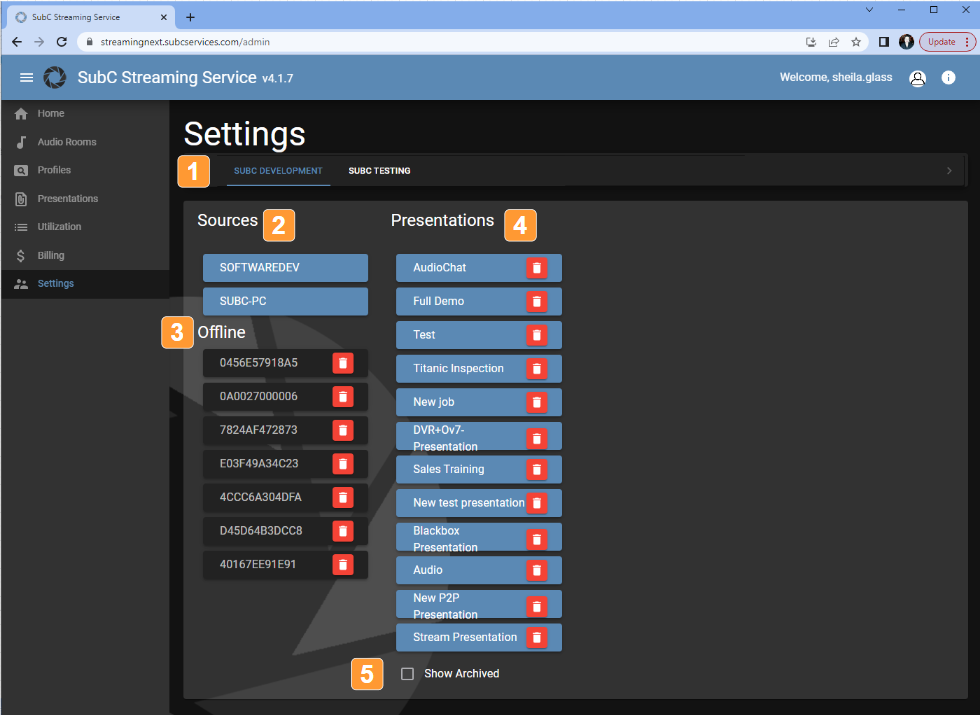This screenshot has width=980, height=715.
Task: Click the E03F49A34C23 offline source text
Action: click(259, 464)
